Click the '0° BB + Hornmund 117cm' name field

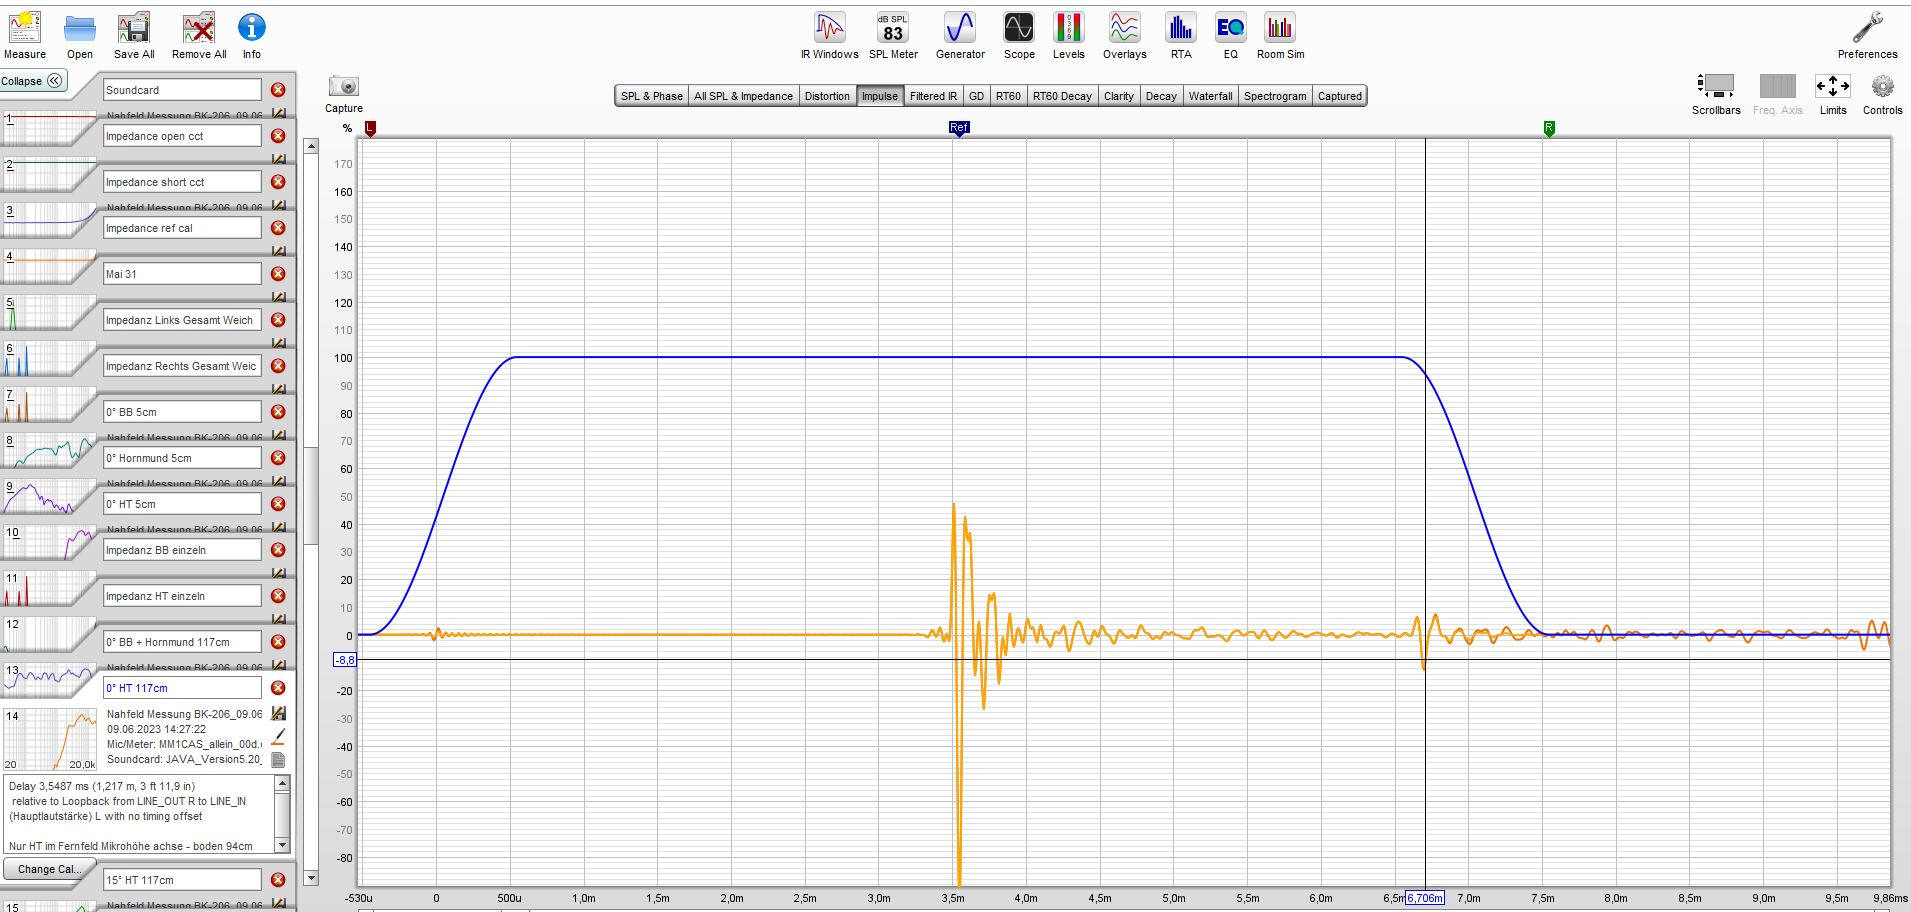coord(182,642)
